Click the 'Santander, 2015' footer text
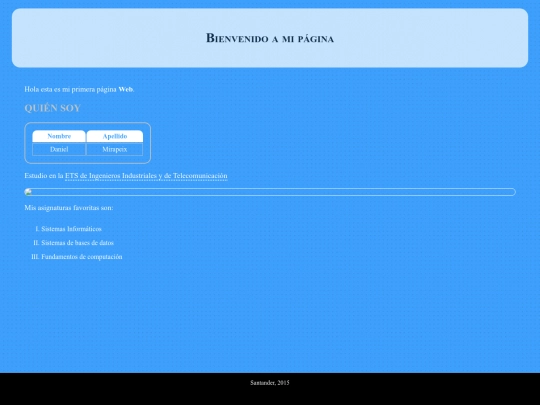This screenshot has width=540, height=405. click(x=270, y=383)
